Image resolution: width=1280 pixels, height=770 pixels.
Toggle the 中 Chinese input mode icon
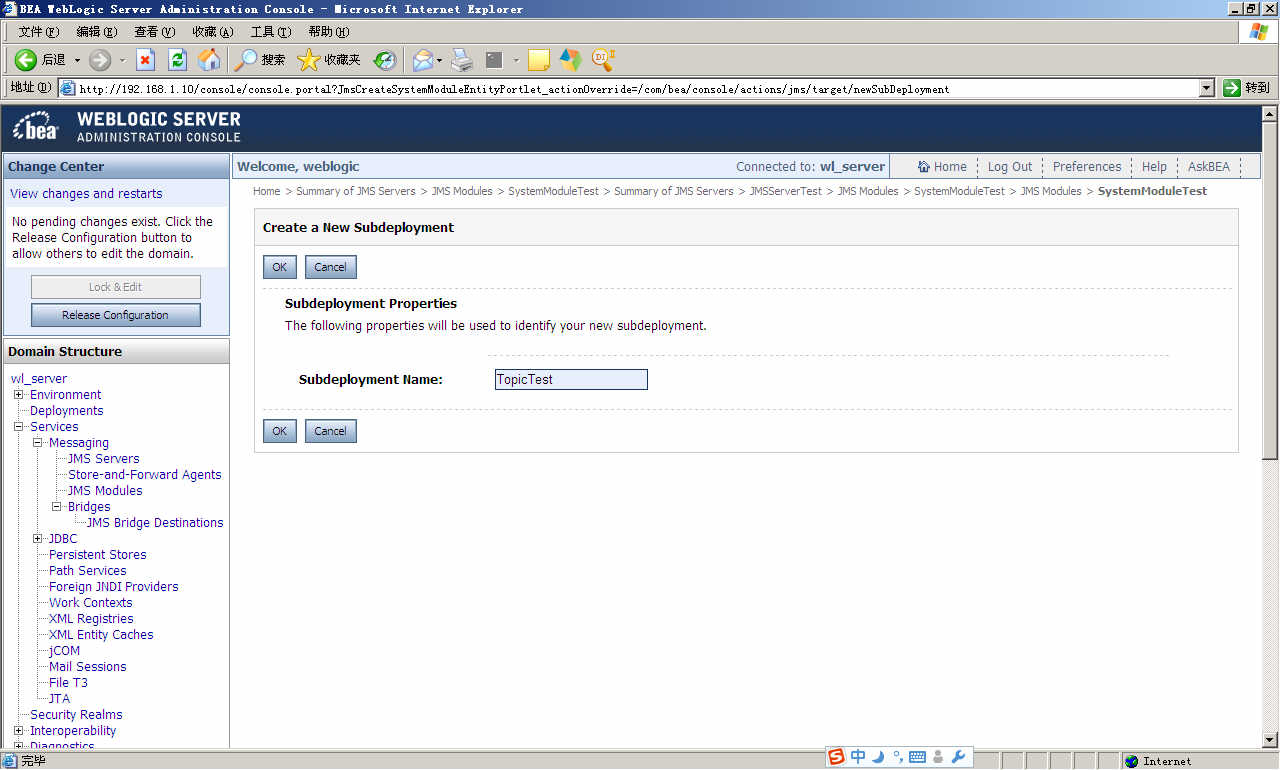pyautogui.click(x=858, y=757)
